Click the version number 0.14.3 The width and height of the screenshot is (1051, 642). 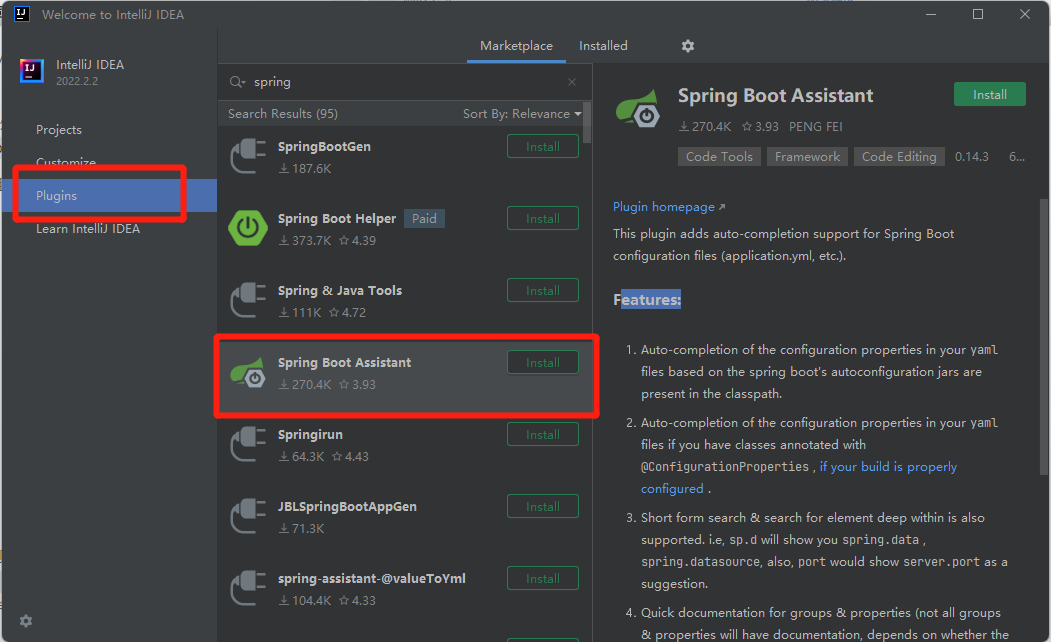[971, 157]
